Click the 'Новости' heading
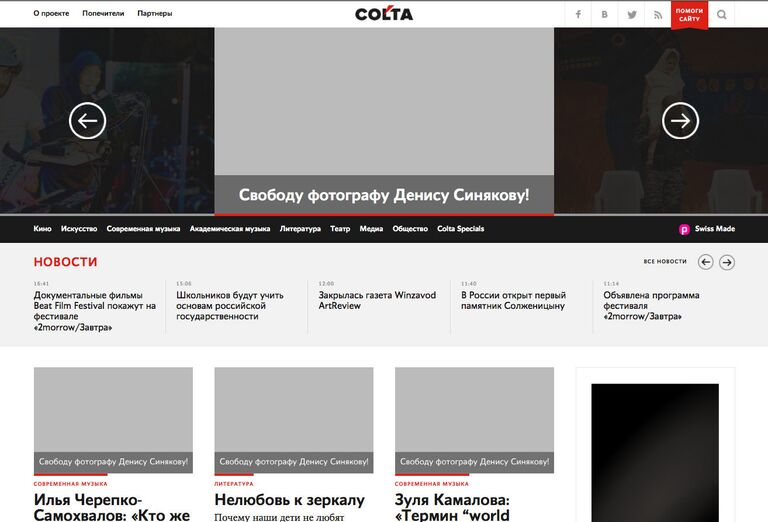The height and width of the screenshot is (522, 768). tap(65, 262)
